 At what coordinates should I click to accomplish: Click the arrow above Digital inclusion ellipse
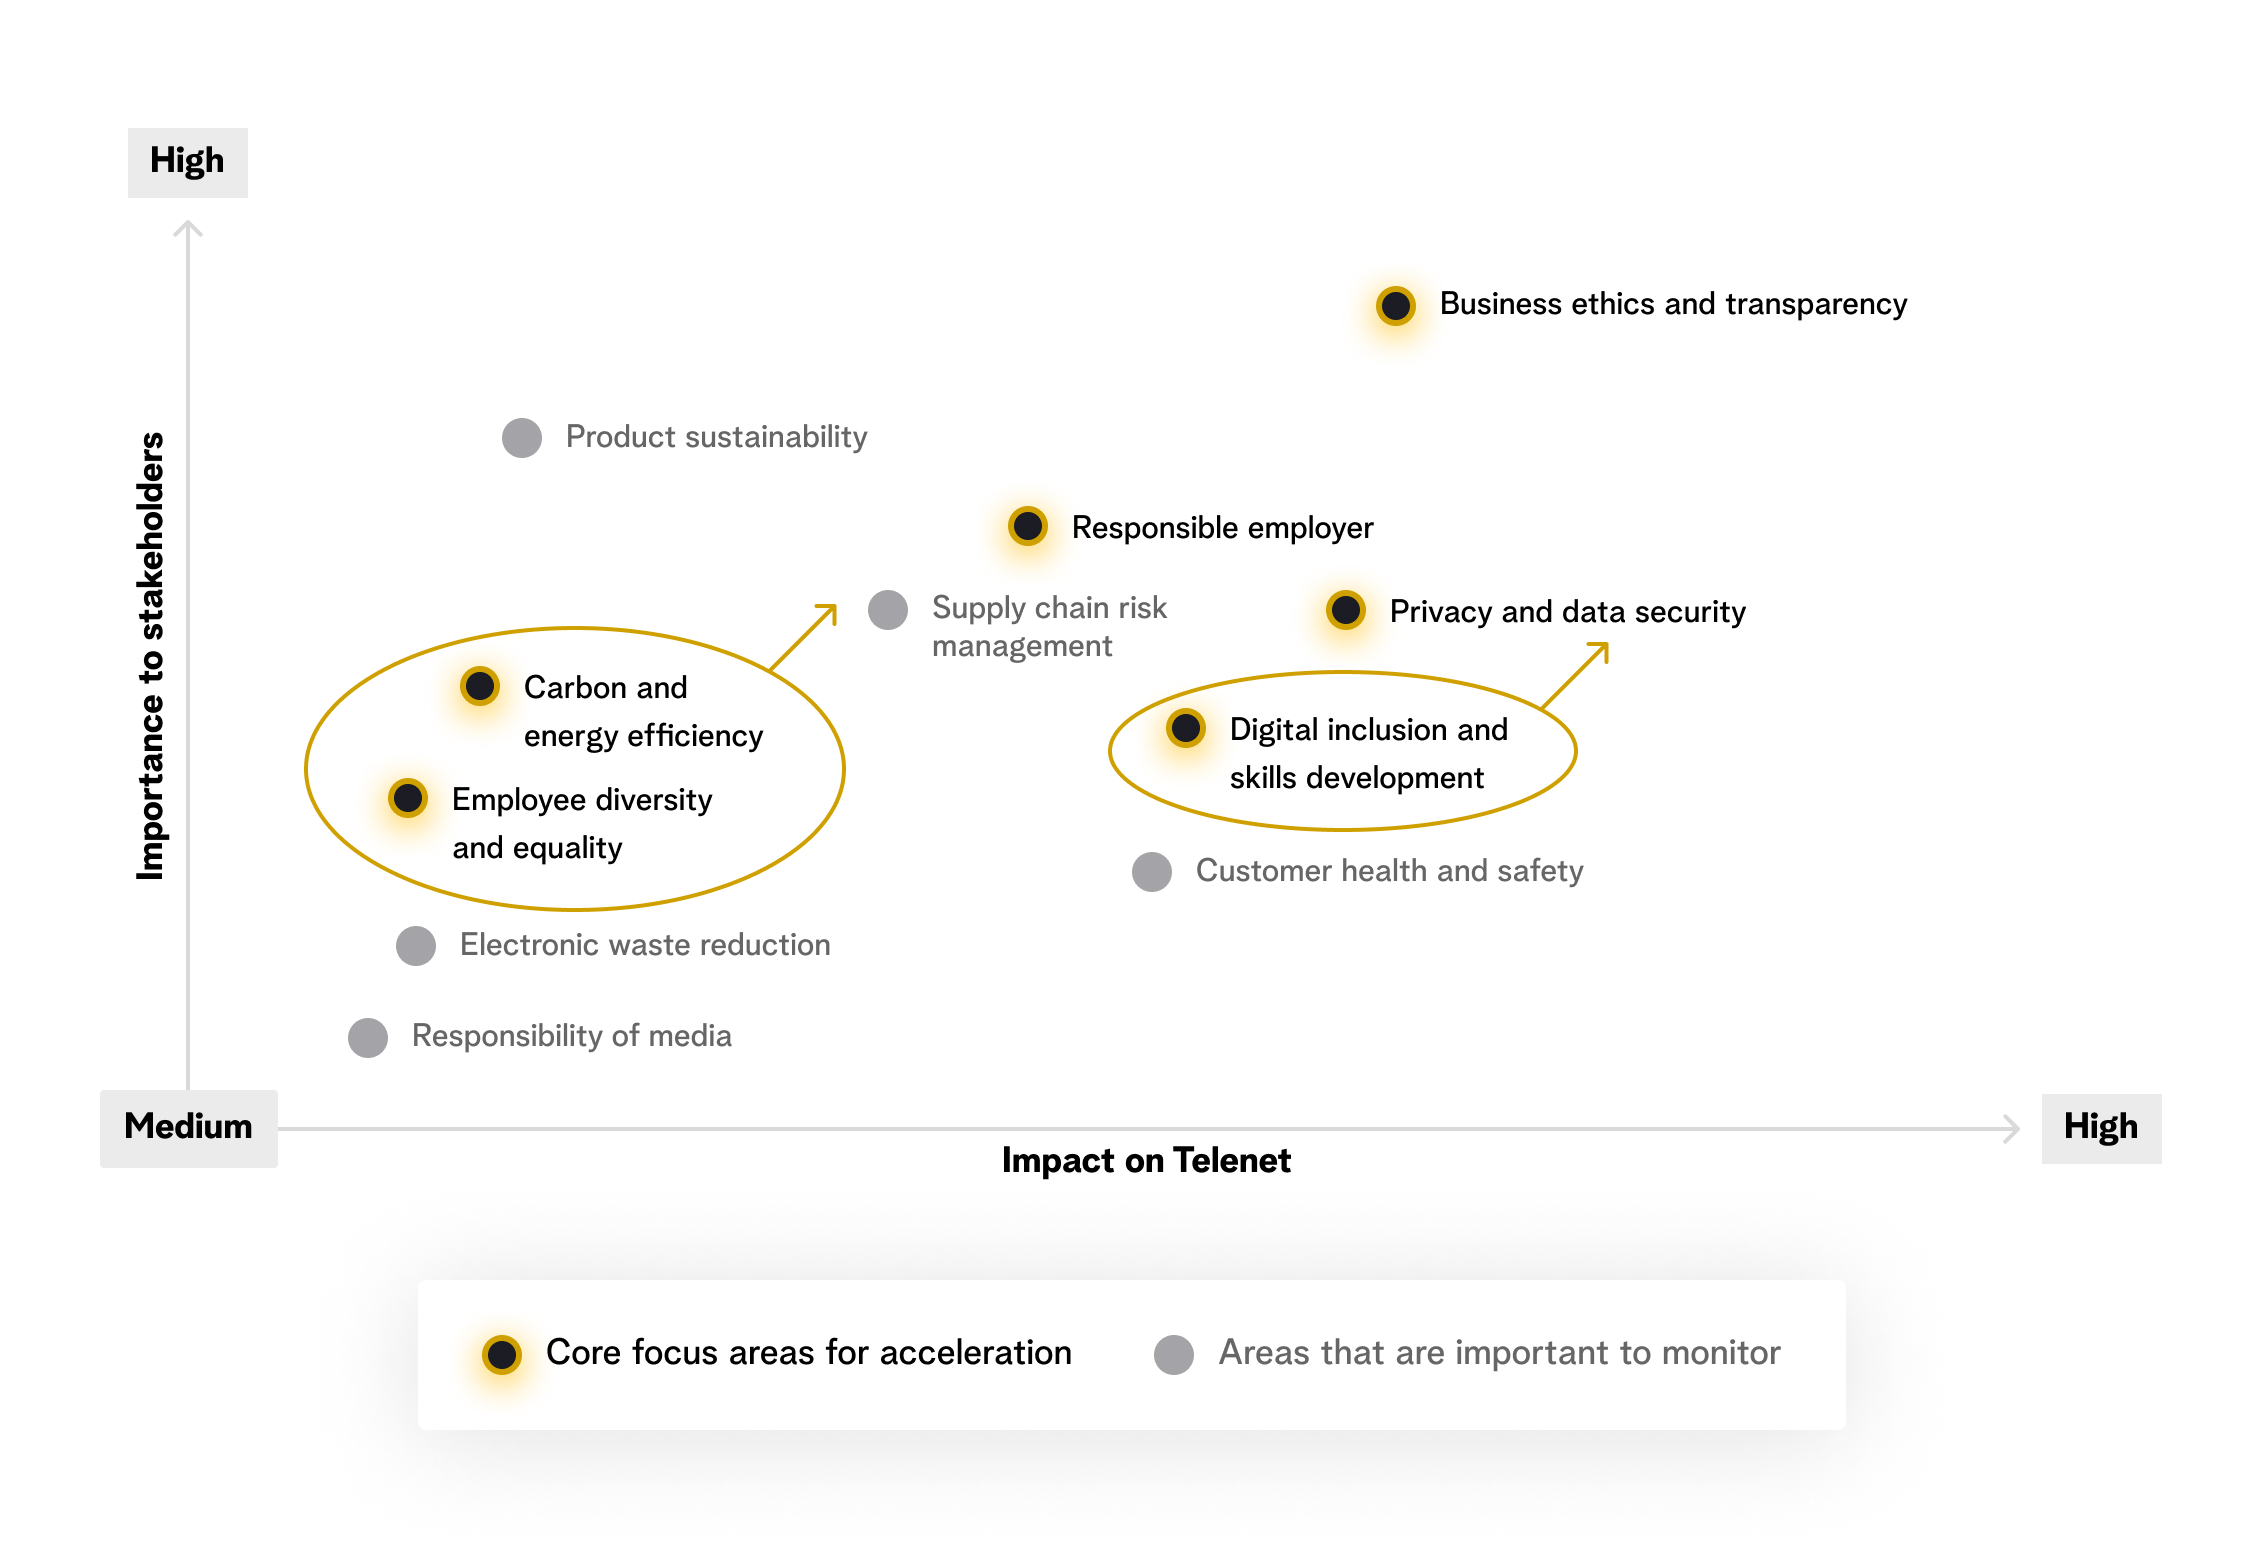point(1575,676)
